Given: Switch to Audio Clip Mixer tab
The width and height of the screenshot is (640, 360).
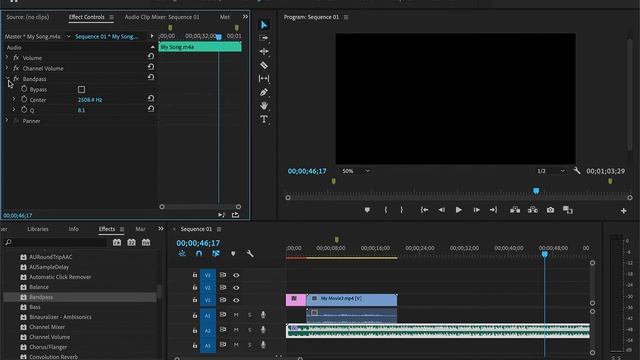Looking at the screenshot, I should click(162, 17).
